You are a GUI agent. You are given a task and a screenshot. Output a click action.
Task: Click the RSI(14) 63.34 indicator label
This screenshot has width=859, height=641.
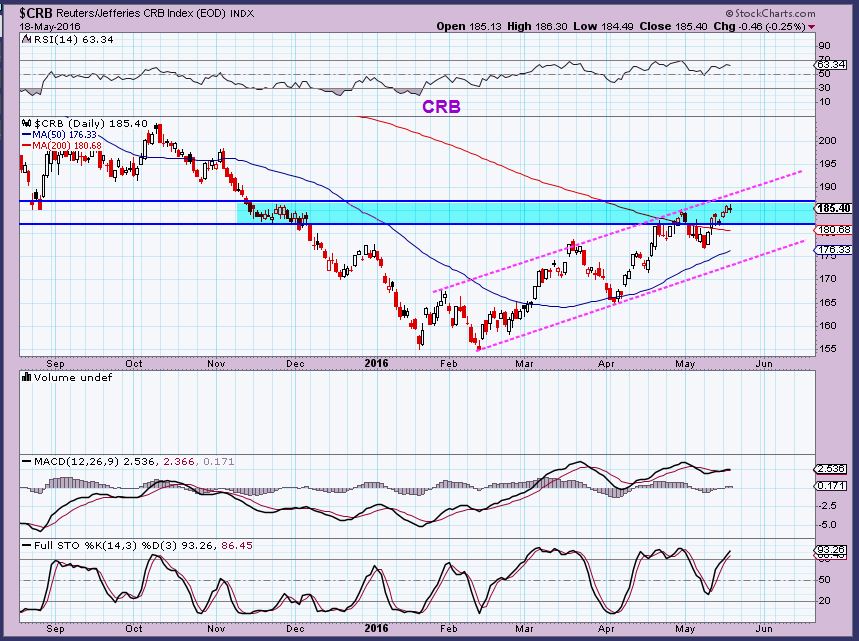pos(73,39)
